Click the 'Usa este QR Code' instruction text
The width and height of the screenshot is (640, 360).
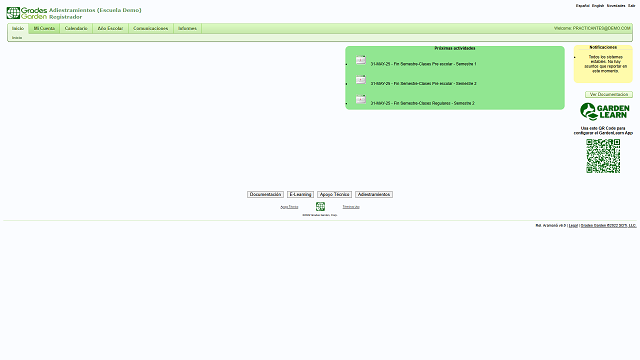pyautogui.click(x=603, y=131)
